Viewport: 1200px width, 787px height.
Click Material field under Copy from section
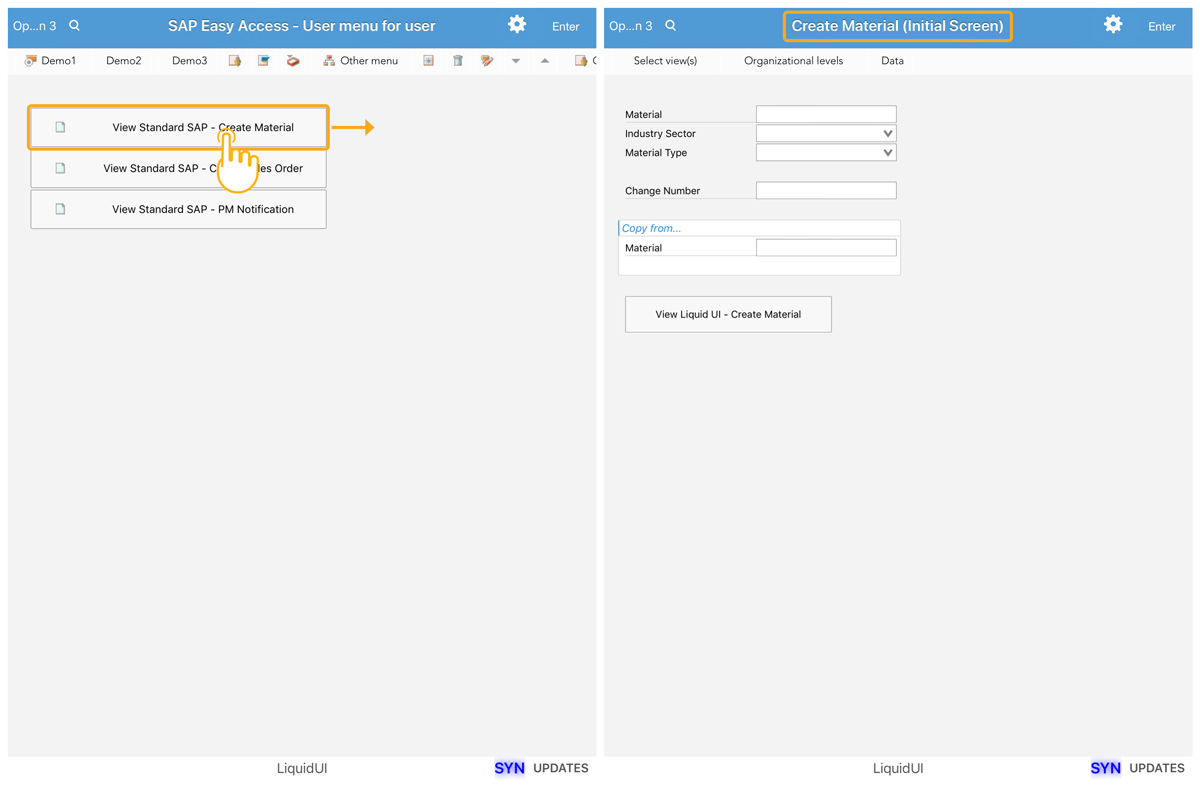(x=826, y=248)
